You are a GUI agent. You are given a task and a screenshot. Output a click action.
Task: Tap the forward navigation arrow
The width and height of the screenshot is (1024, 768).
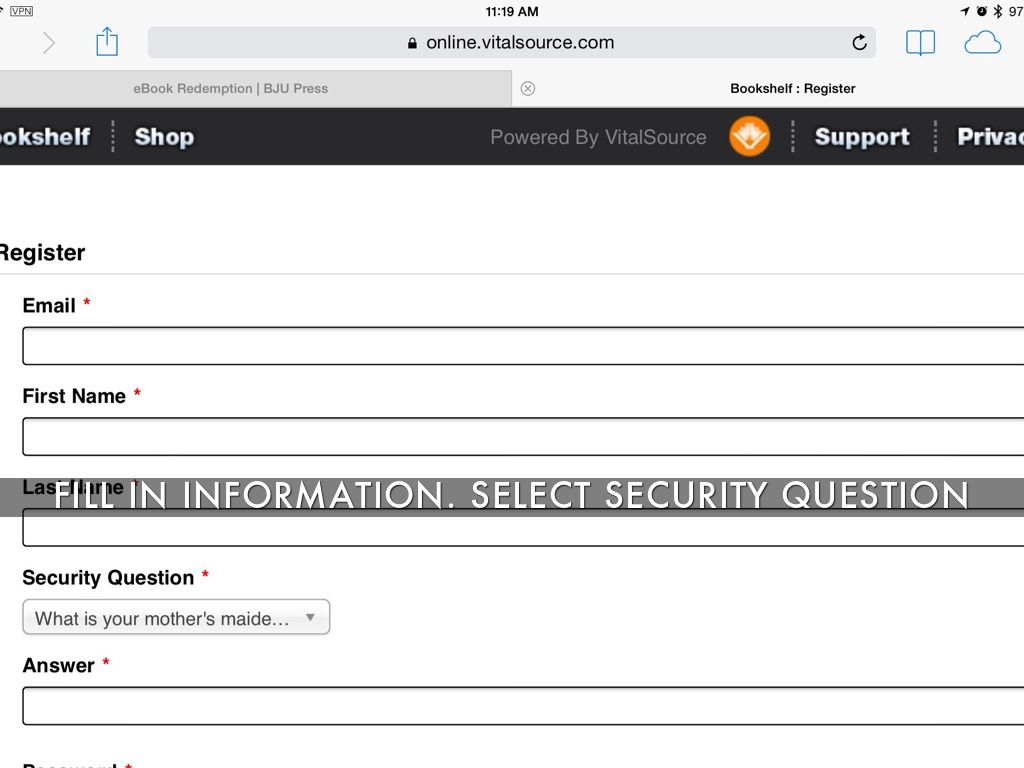click(x=48, y=42)
